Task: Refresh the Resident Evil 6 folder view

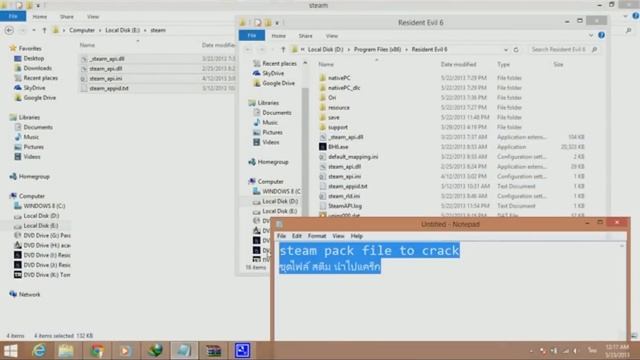Action: (x=516, y=49)
